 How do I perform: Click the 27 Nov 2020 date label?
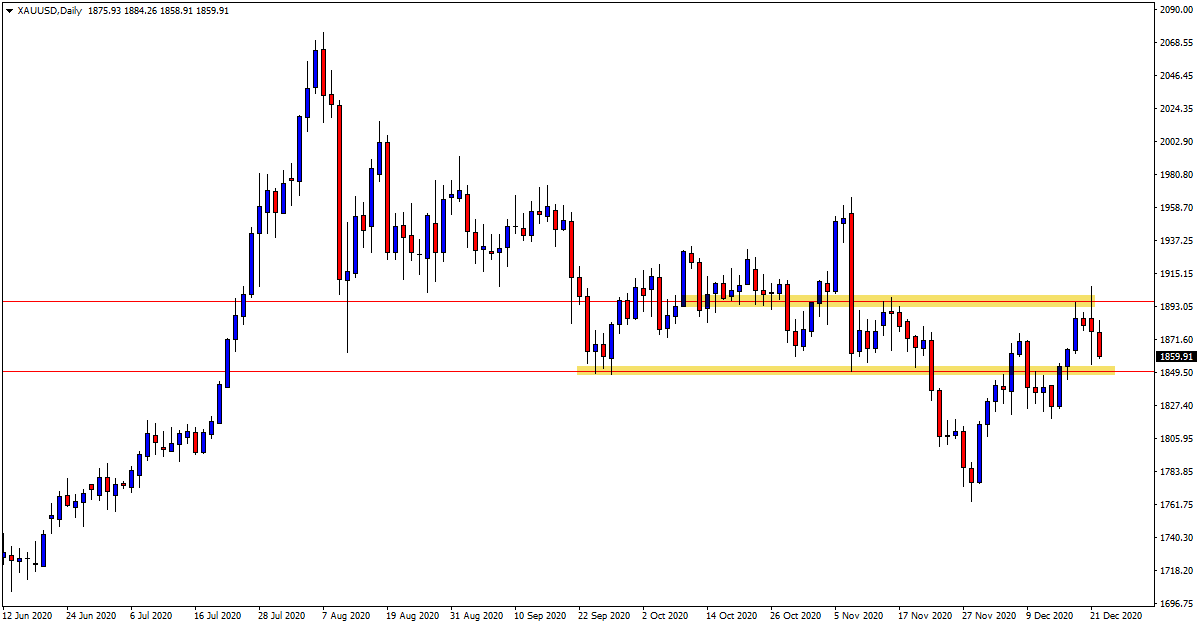(988, 617)
